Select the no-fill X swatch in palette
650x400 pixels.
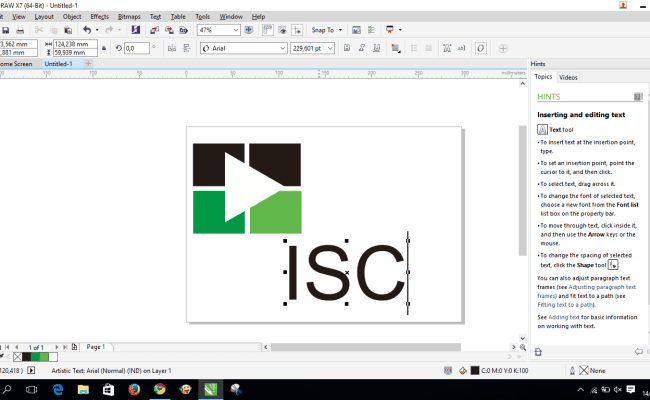17,357
